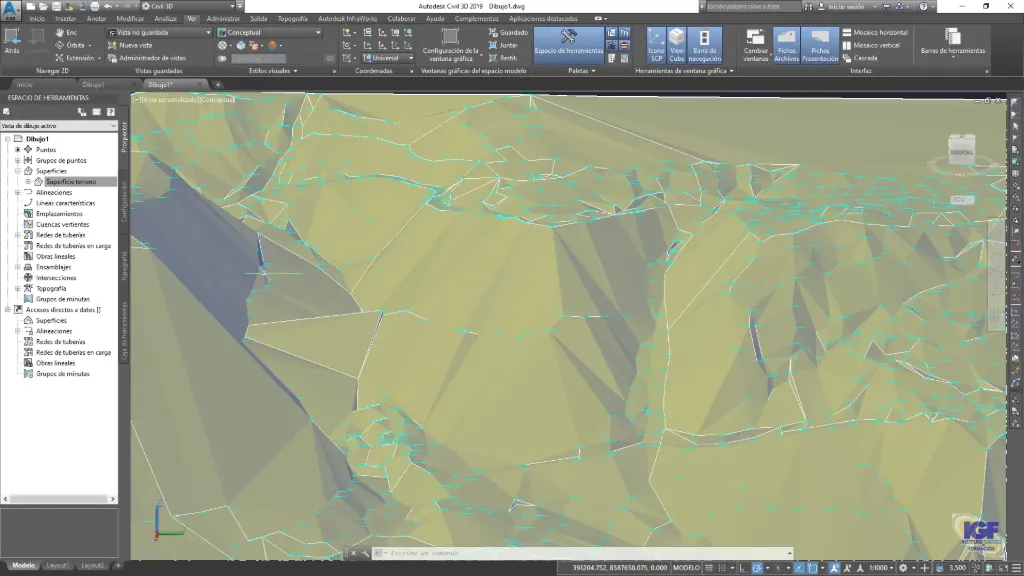Screen dimensions: 1024x576
Task: Open the Universal coordinate system dropdown
Action: coord(388,58)
